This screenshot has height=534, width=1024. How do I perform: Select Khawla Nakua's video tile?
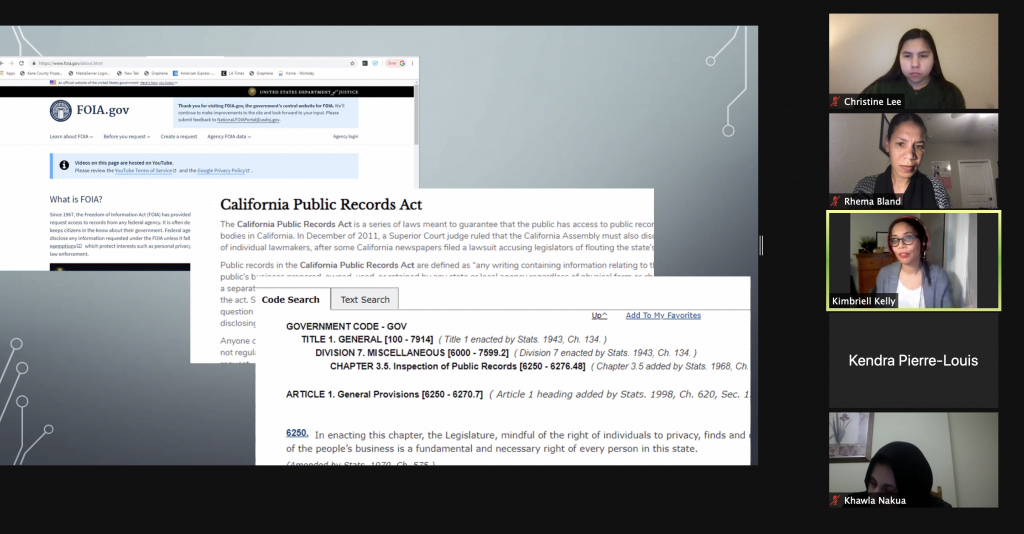click(913, 460)
